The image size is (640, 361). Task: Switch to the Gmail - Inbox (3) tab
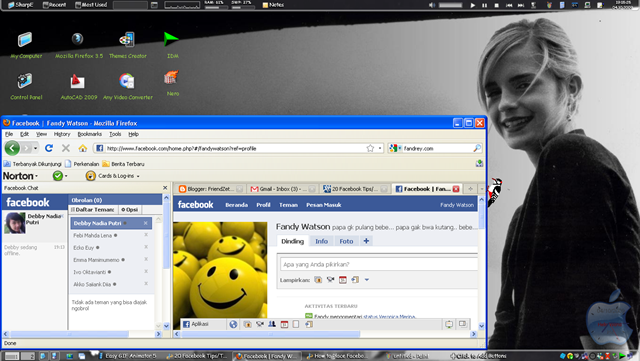[x=283, y=189]
